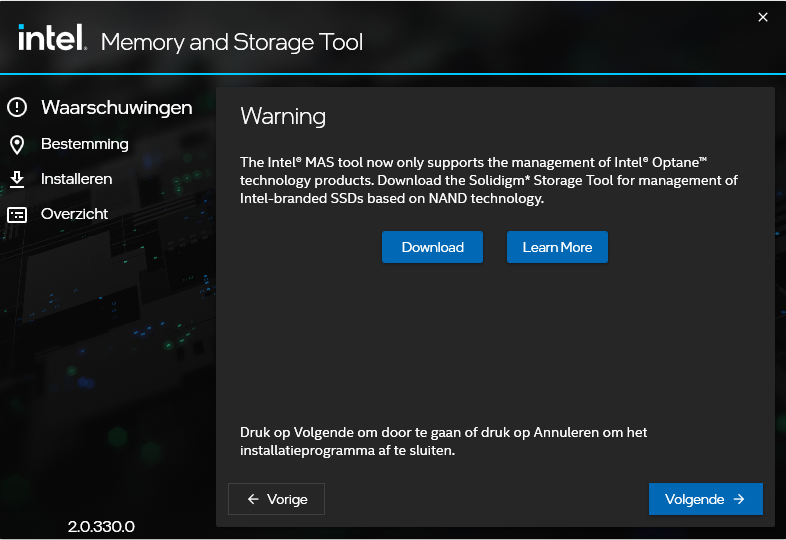This screenshot has height=540, width=786.
Task: Click the Overzicht list icon
Action: [x=17, y=215]
